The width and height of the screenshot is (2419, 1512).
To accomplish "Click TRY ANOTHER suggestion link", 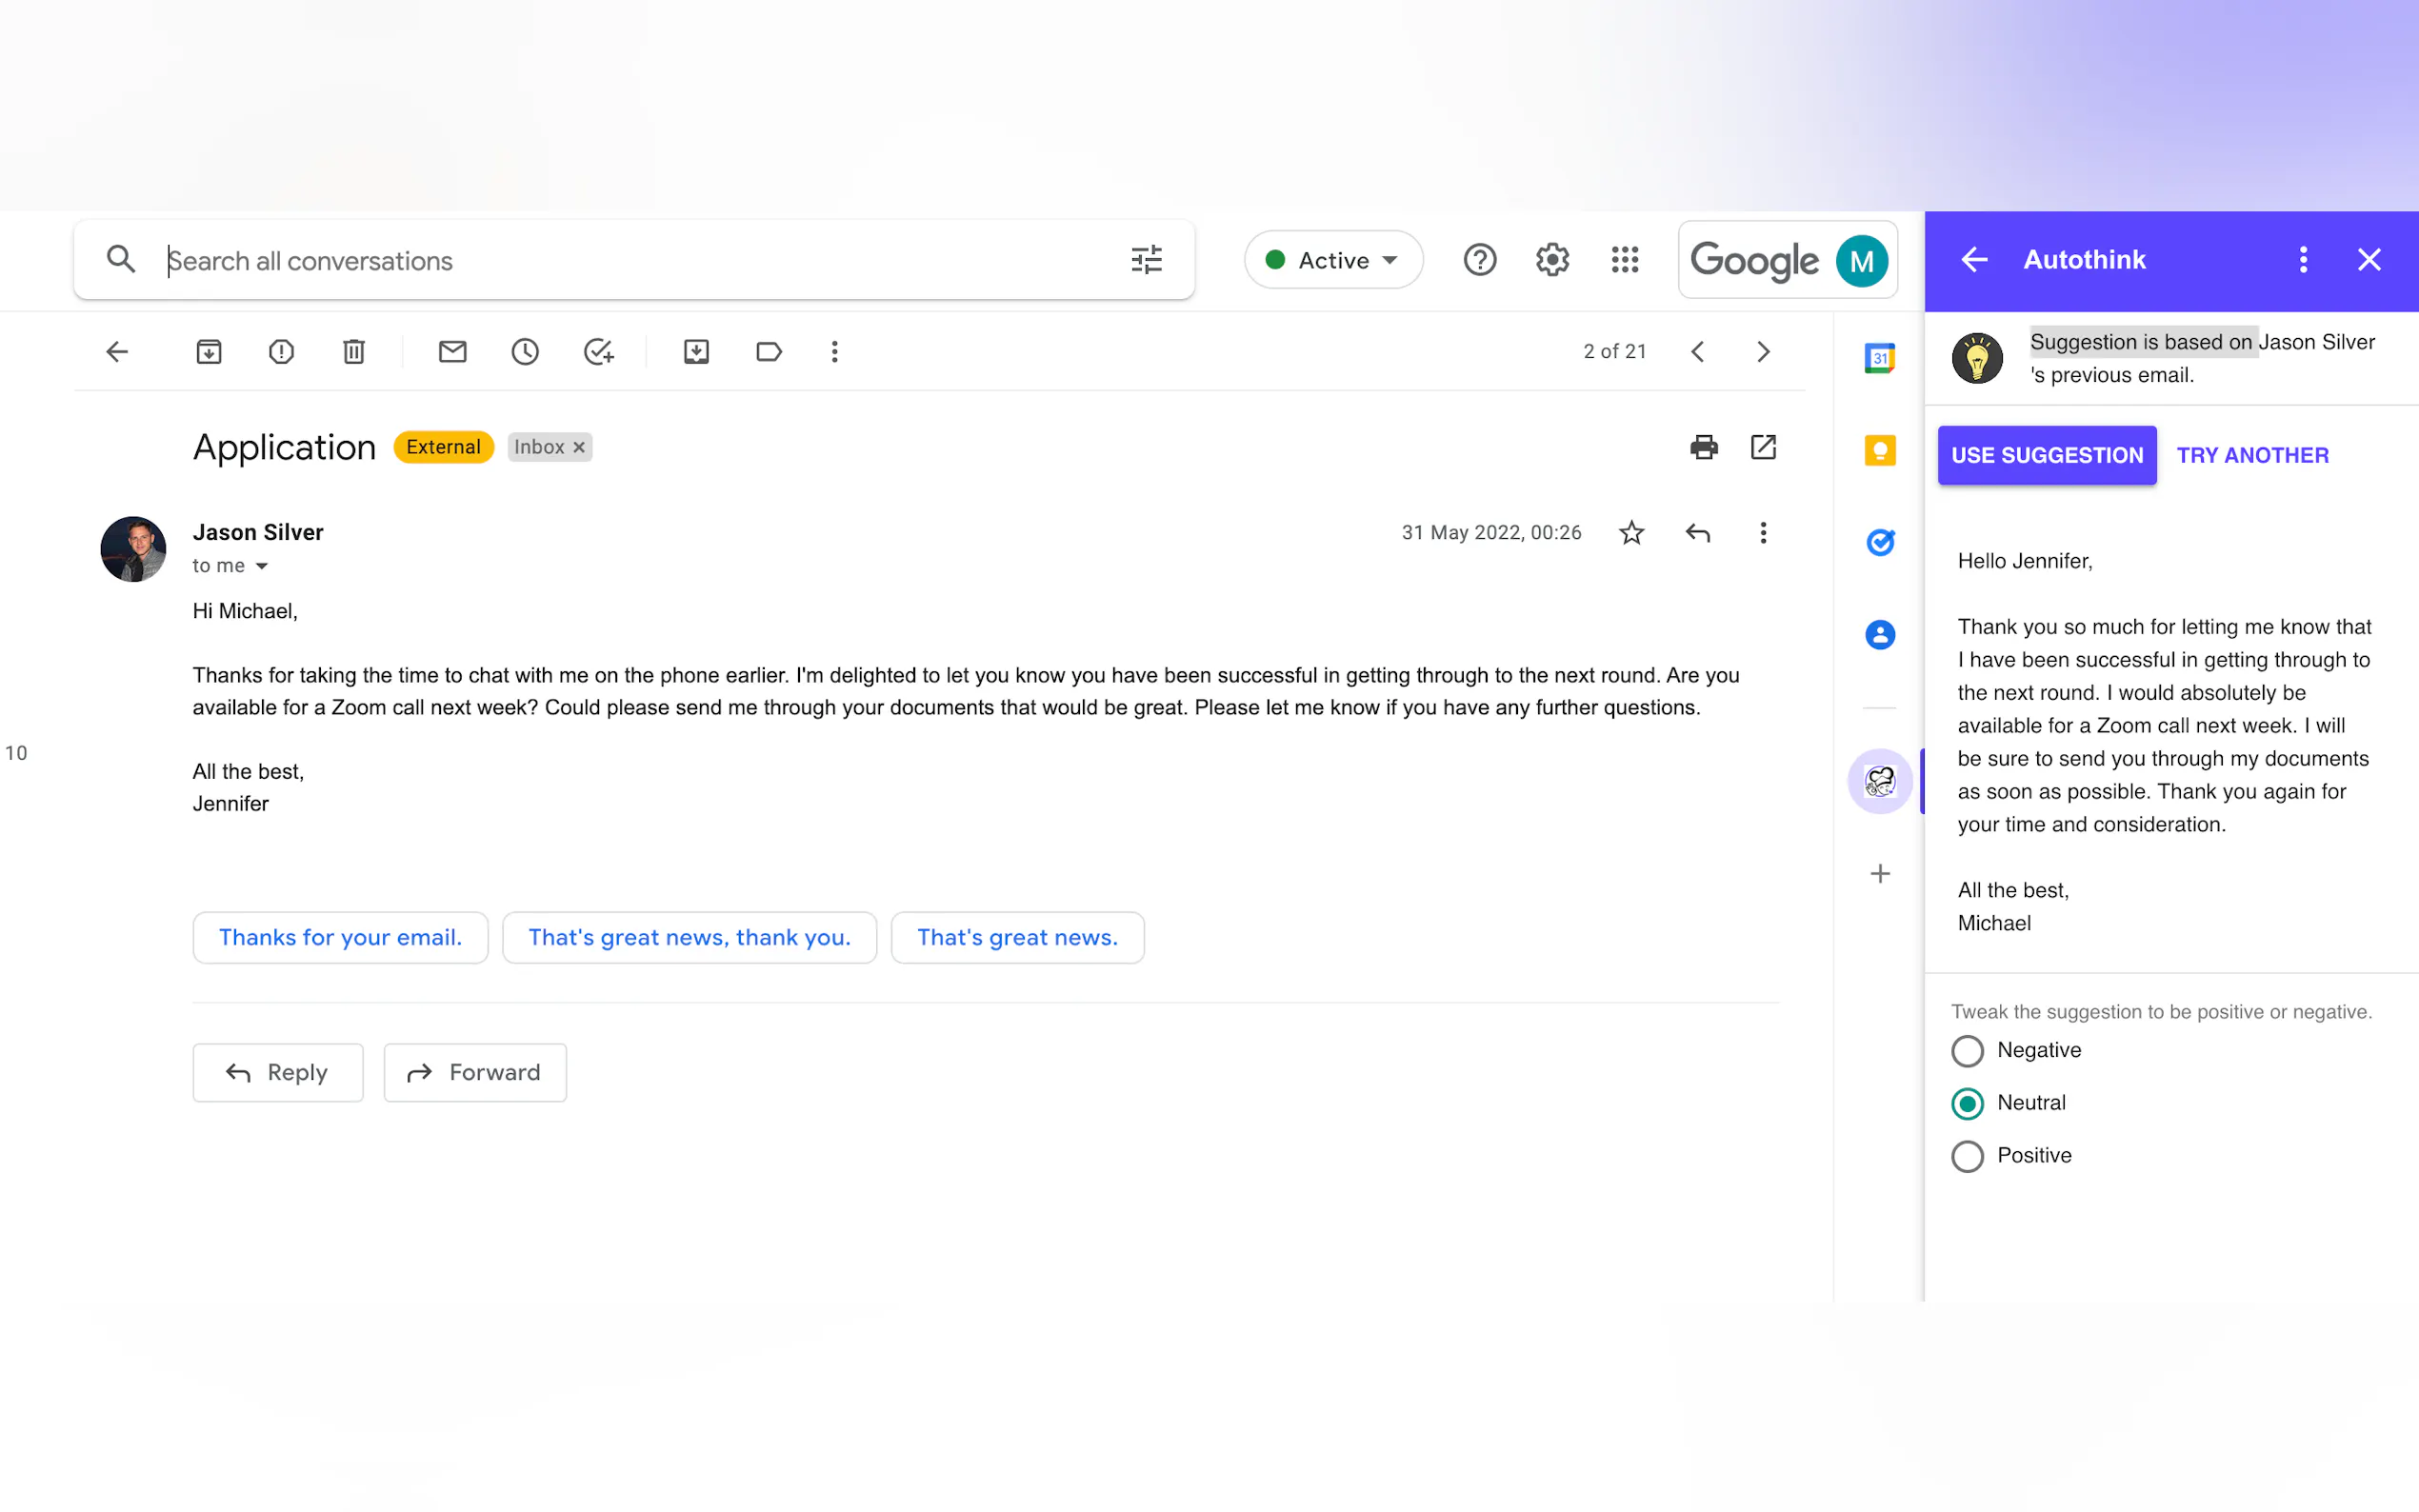I will pos(2252,455).
